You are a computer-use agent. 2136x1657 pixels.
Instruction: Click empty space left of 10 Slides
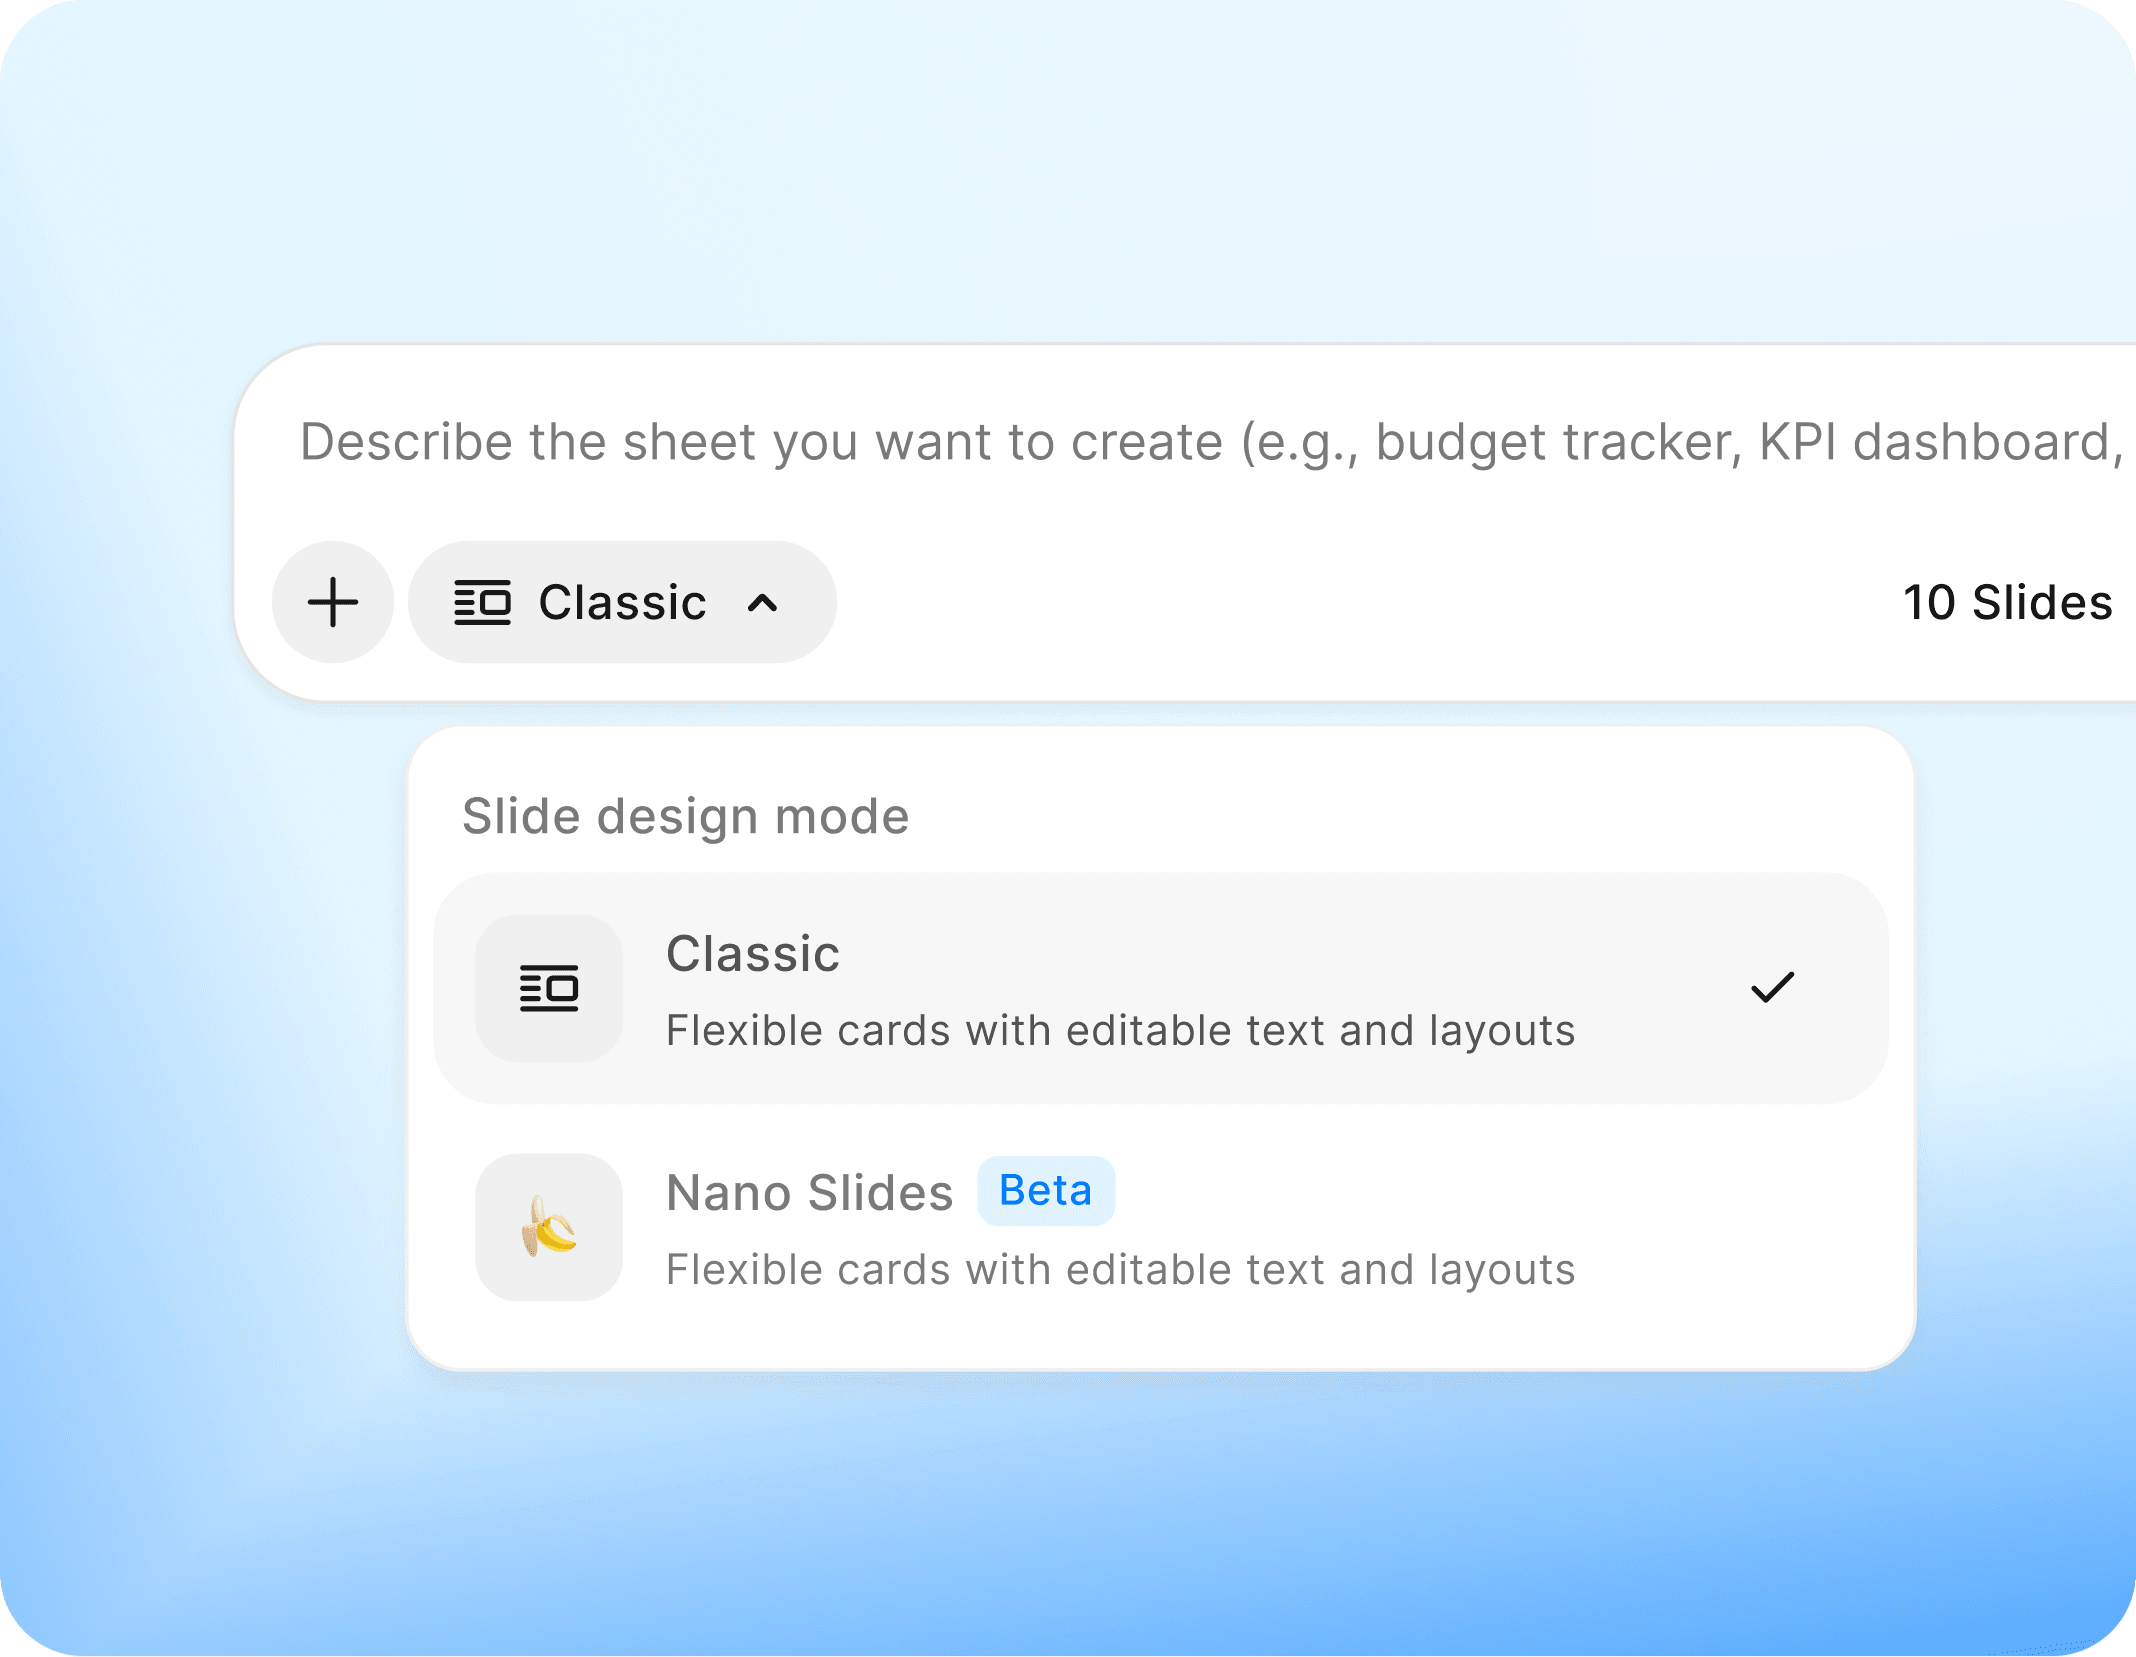click(x=1400, y=602)
